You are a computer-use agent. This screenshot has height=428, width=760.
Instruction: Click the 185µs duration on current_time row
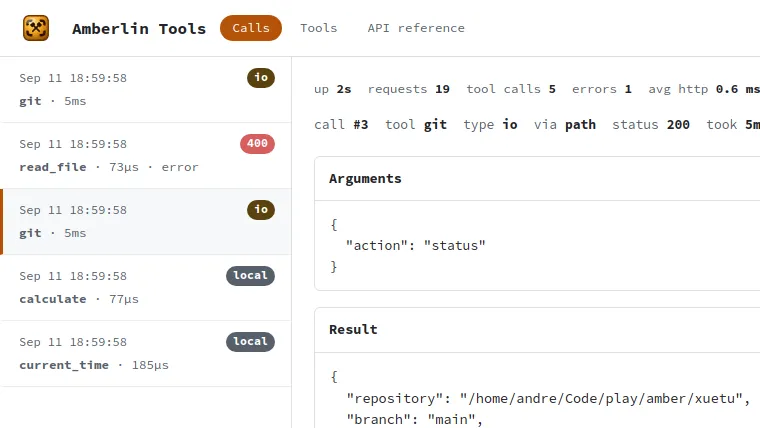point(150,365)
